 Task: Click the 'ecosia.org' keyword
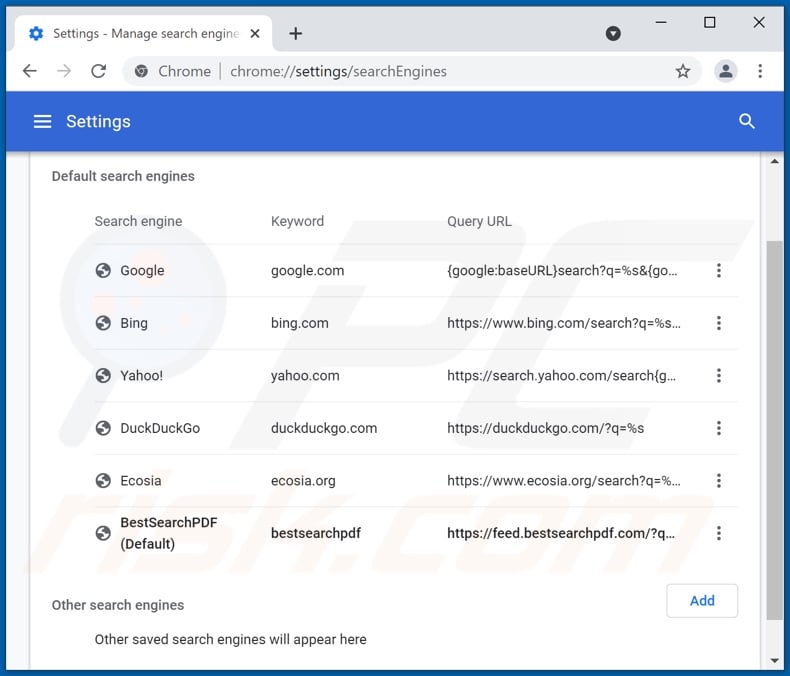[303, 481]
